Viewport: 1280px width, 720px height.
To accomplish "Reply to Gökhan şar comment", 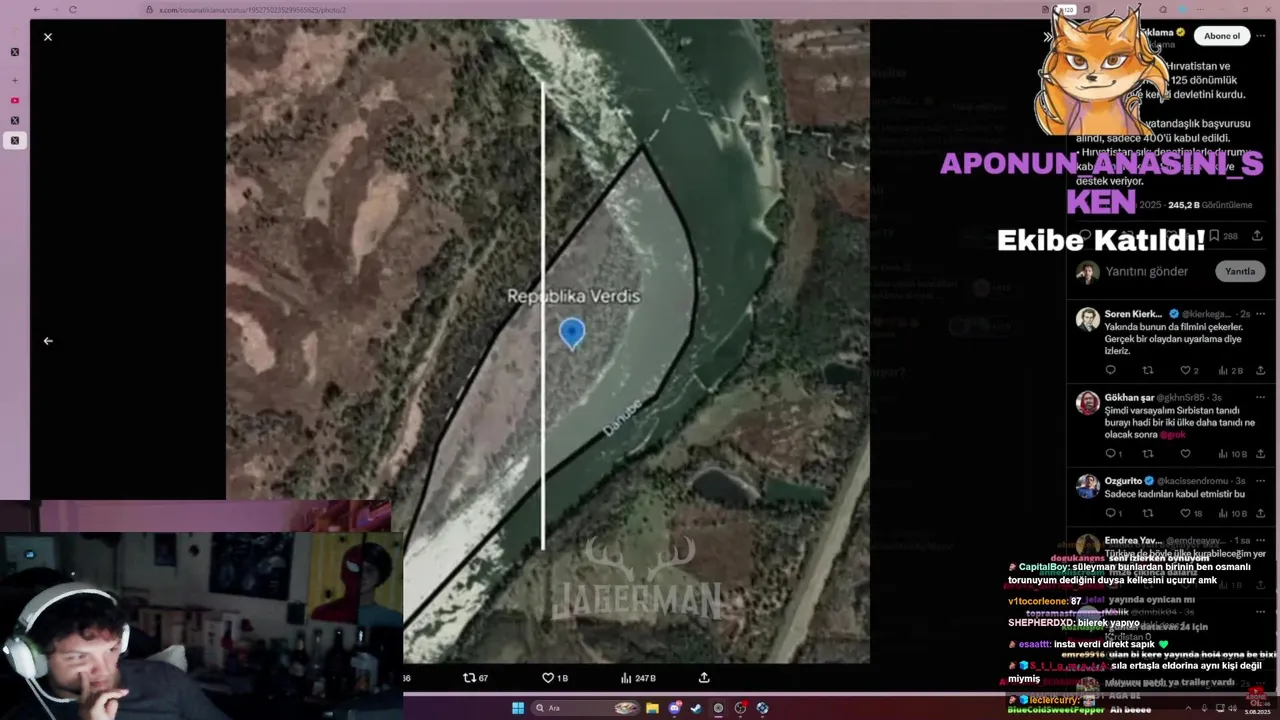I will (x=1113, y=454).
